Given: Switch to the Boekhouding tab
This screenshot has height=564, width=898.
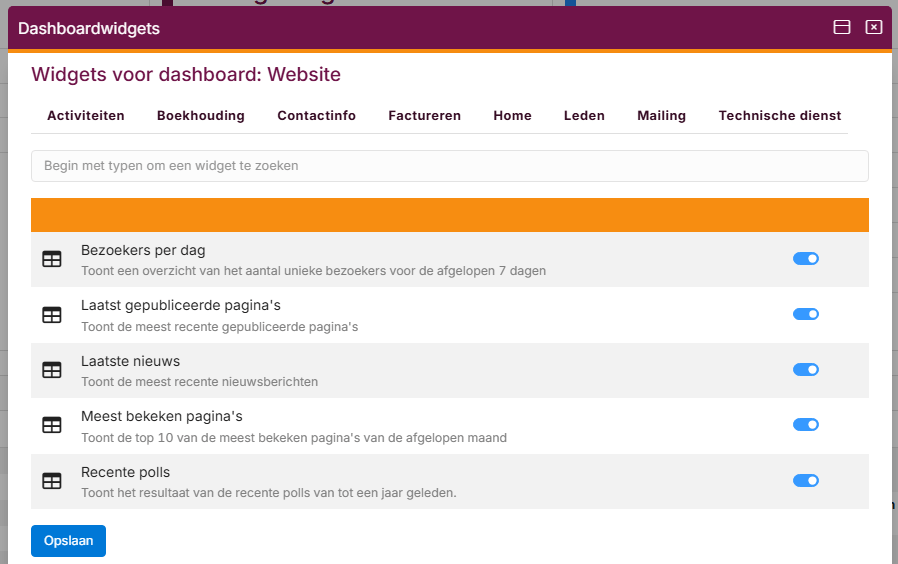Looking at the screenshot, I should (201, 116).
